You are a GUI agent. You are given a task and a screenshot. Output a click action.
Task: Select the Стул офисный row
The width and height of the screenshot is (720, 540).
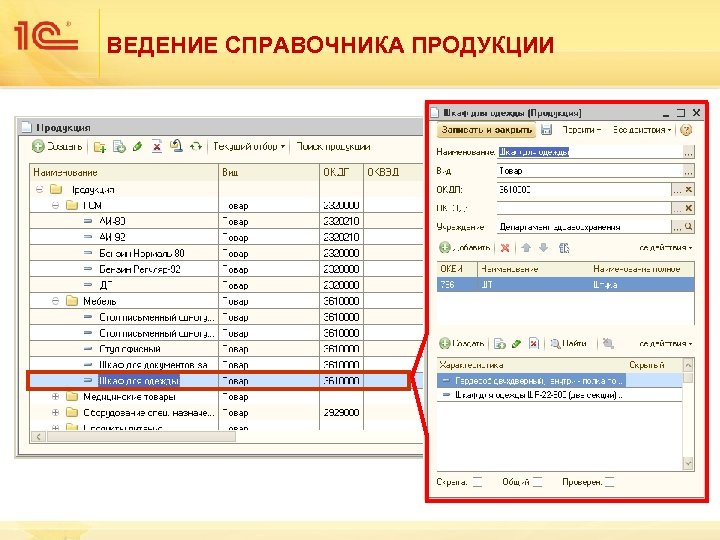point(226,349)
